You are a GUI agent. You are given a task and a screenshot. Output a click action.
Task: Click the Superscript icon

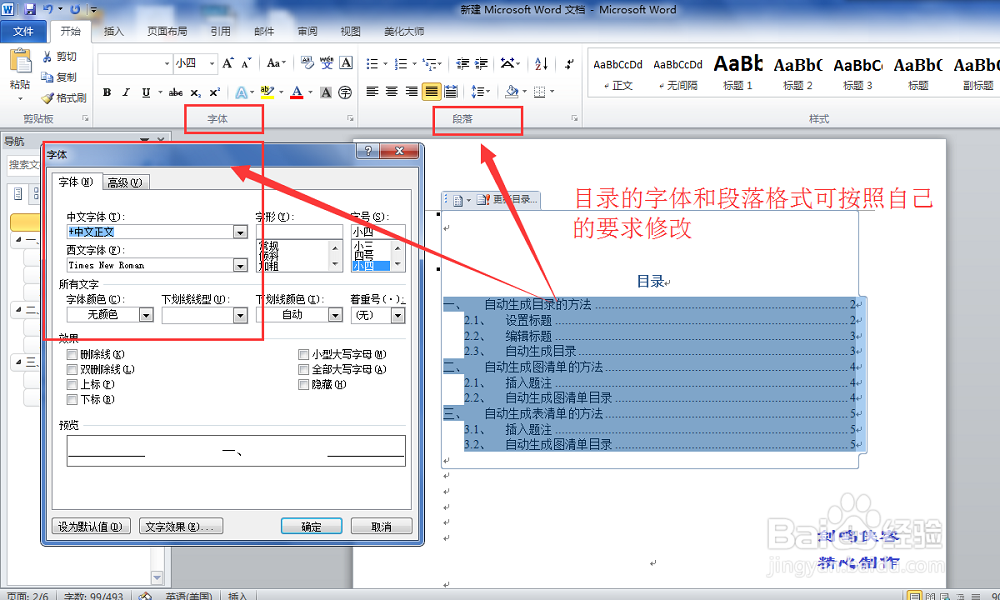pos(215,92)
